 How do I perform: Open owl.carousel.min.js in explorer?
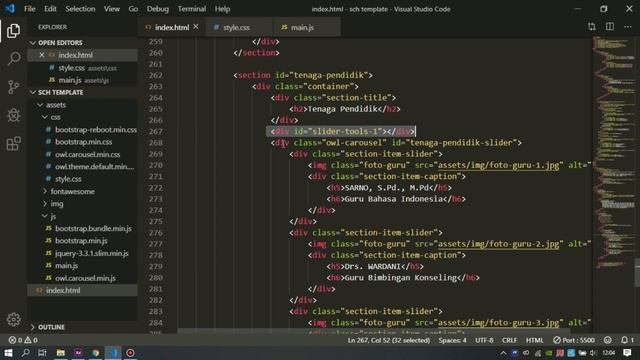[85, 278]
